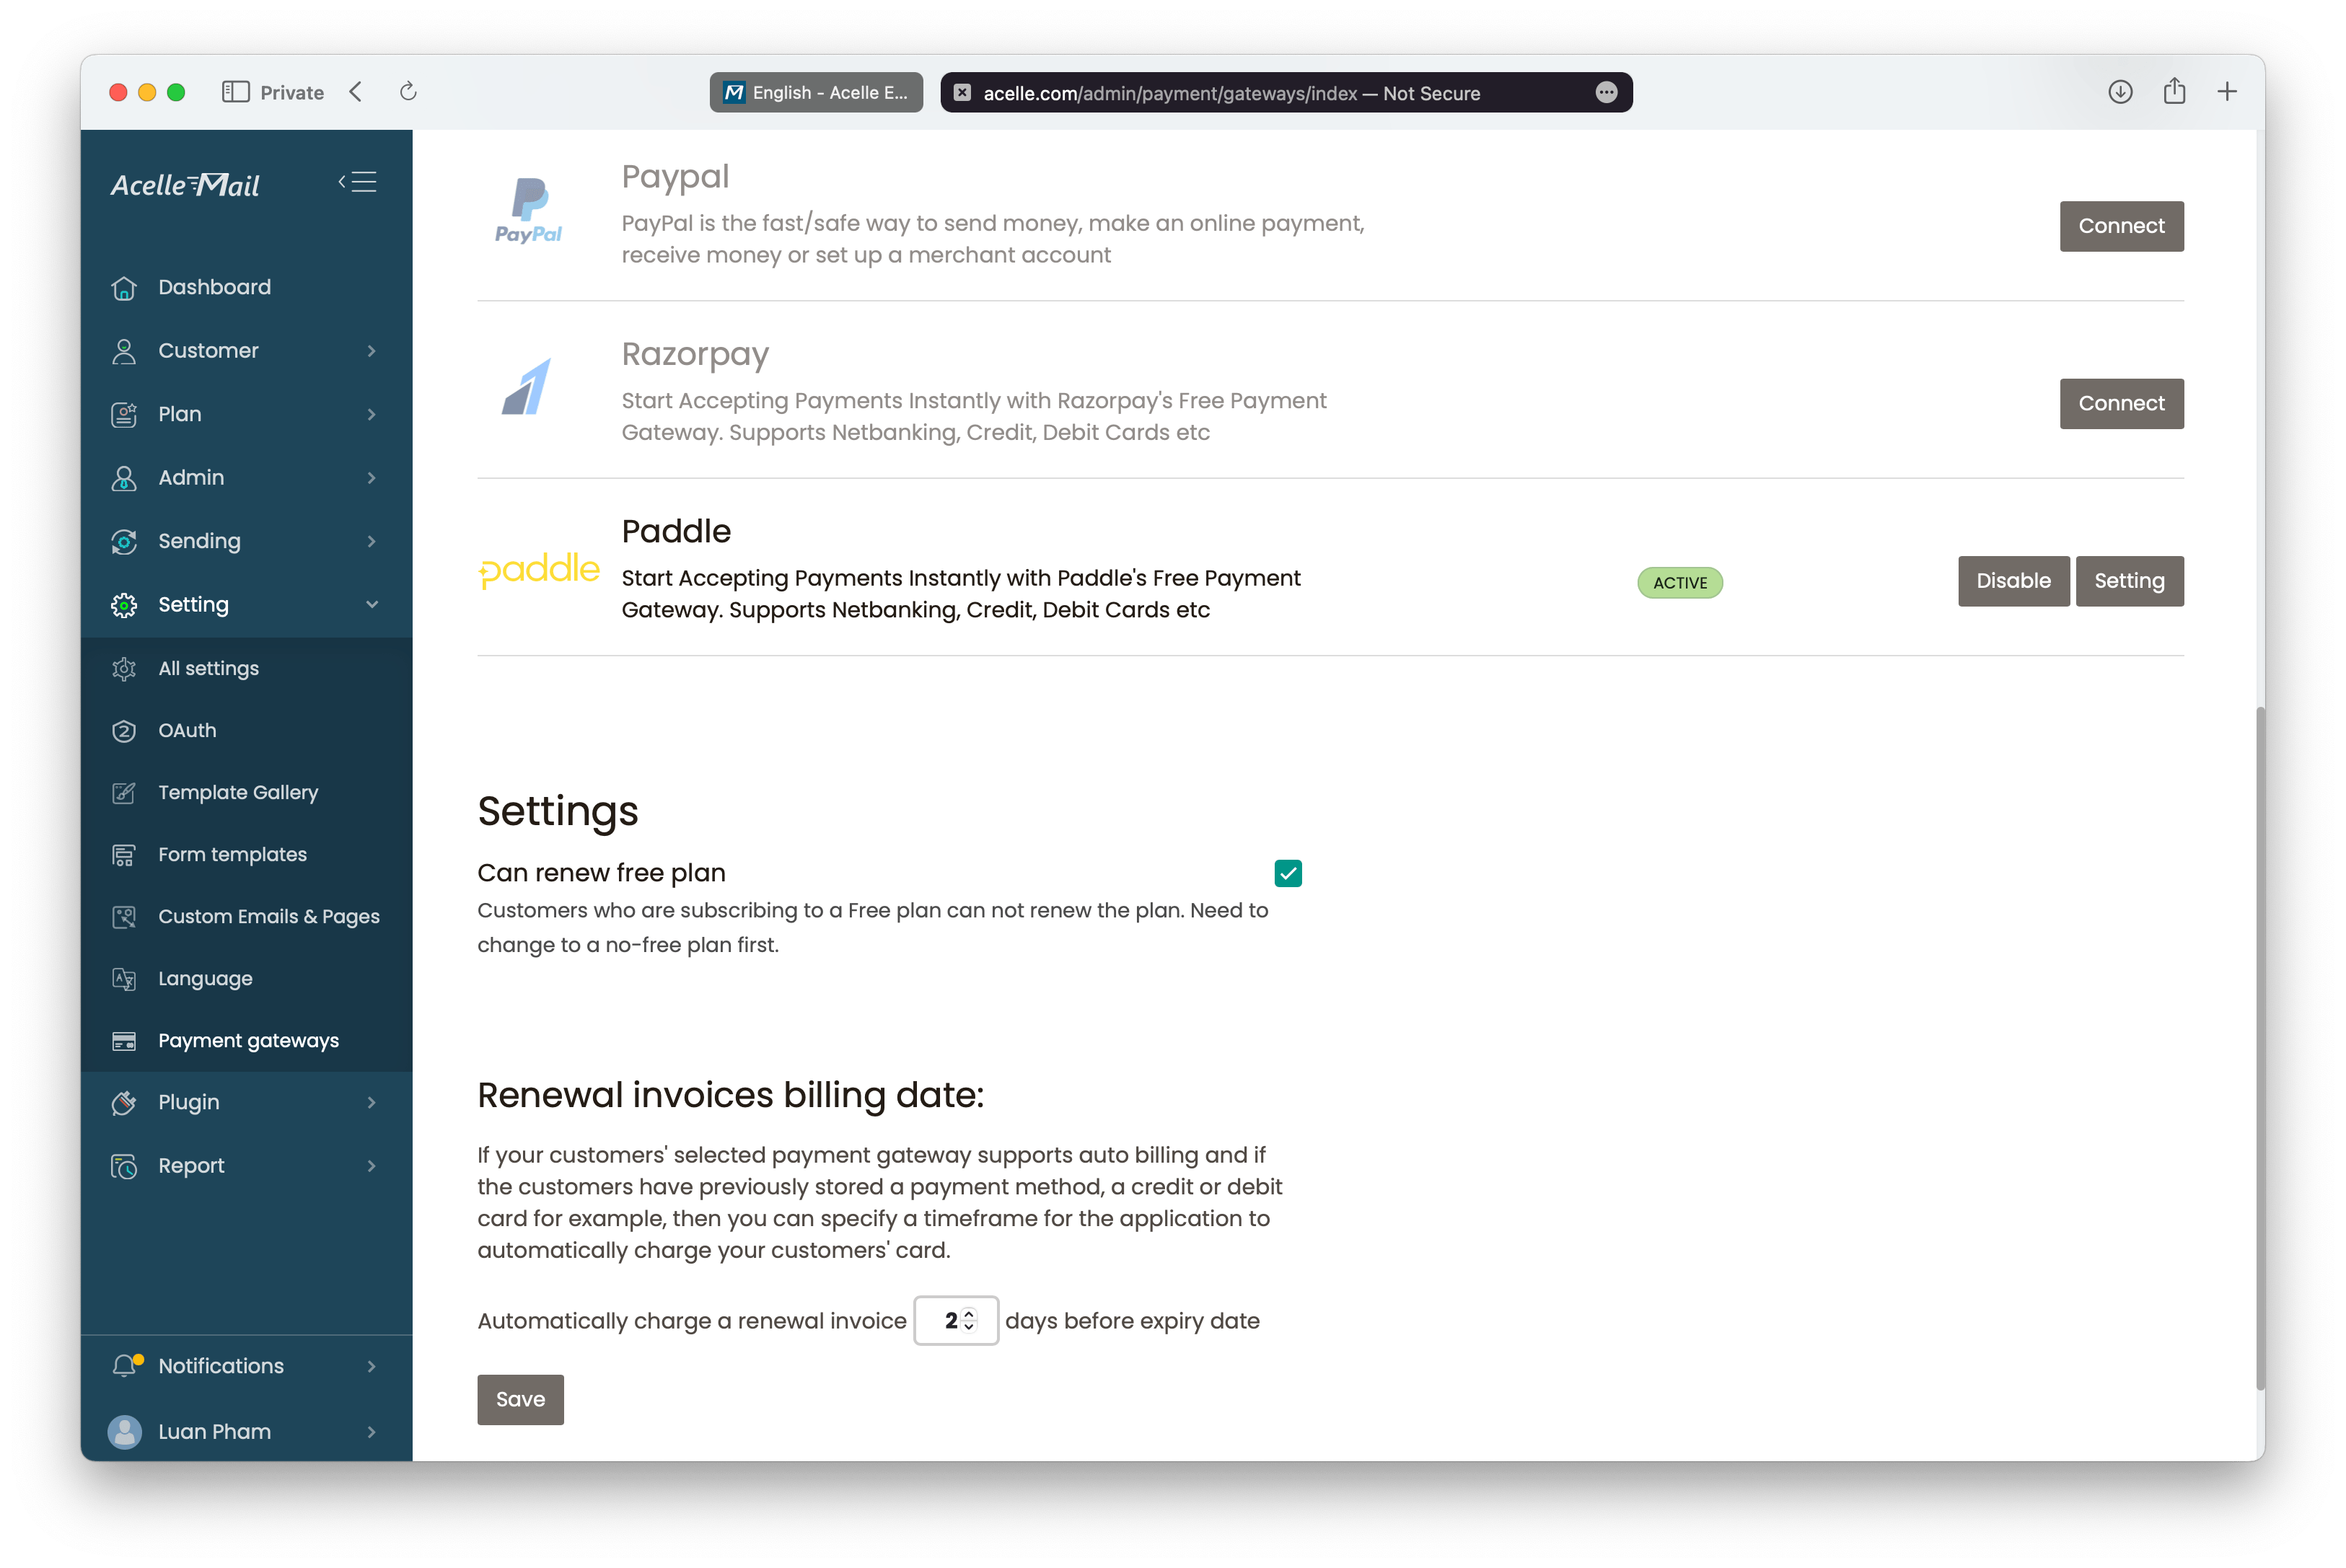Image resolution: width=2346 pixels, height=1568 pixels.
Task: Click Setting button for Paddle
Action: (2129, 579)
